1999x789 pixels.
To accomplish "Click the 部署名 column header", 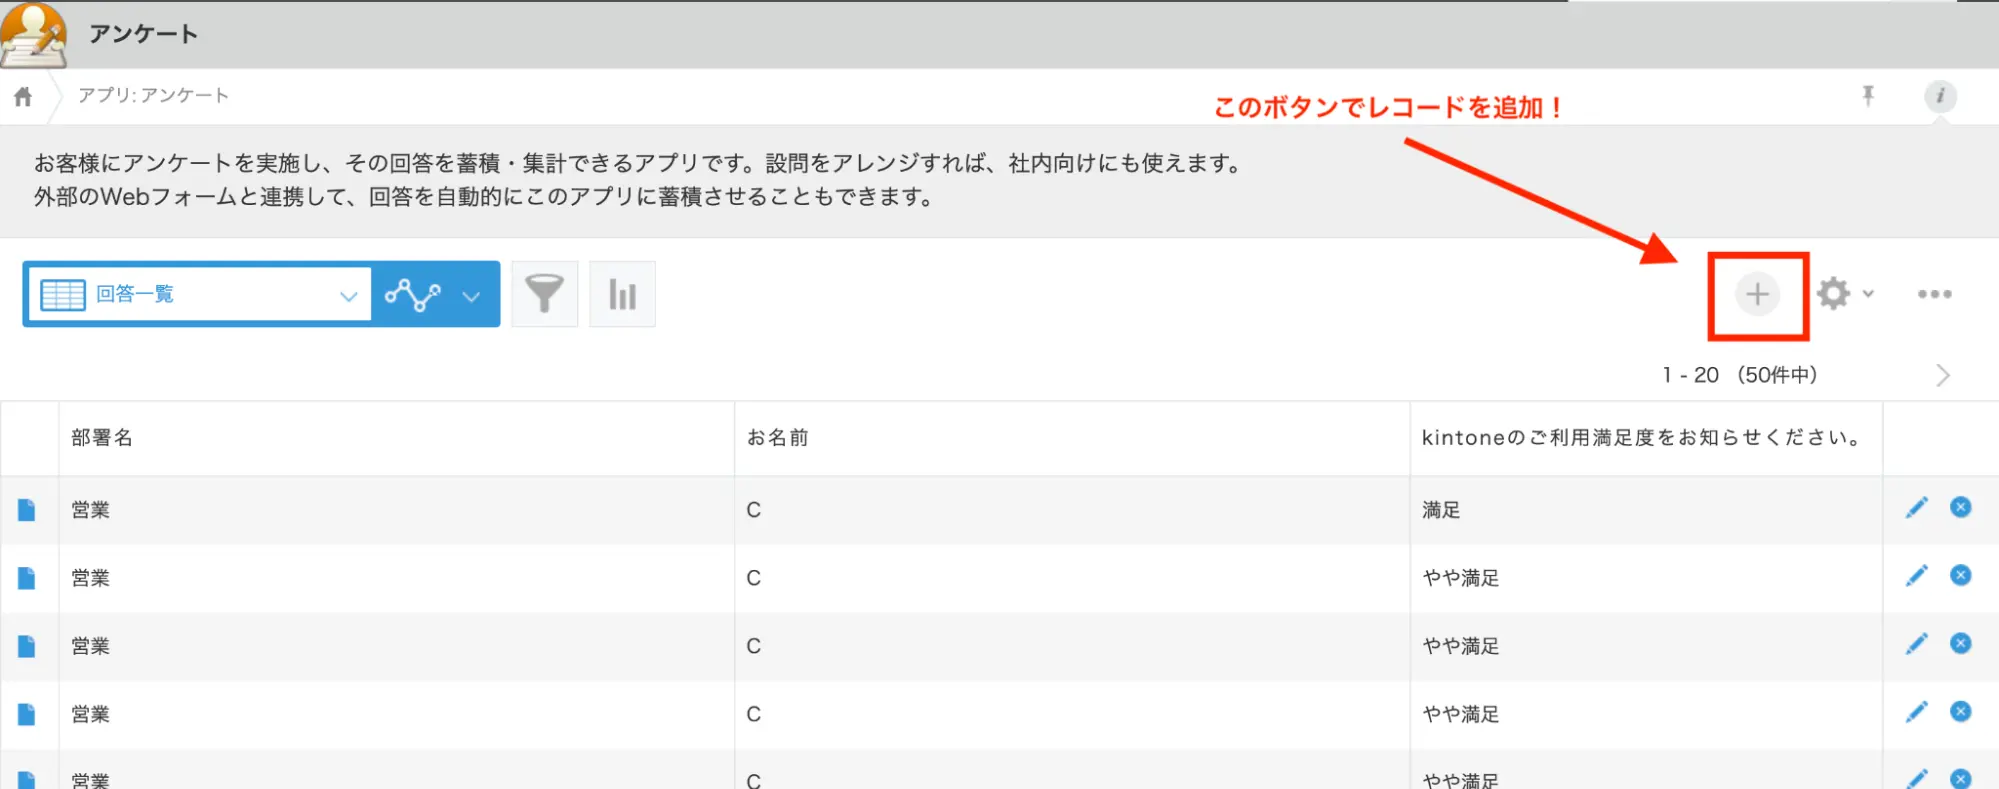I will [102, 438].
